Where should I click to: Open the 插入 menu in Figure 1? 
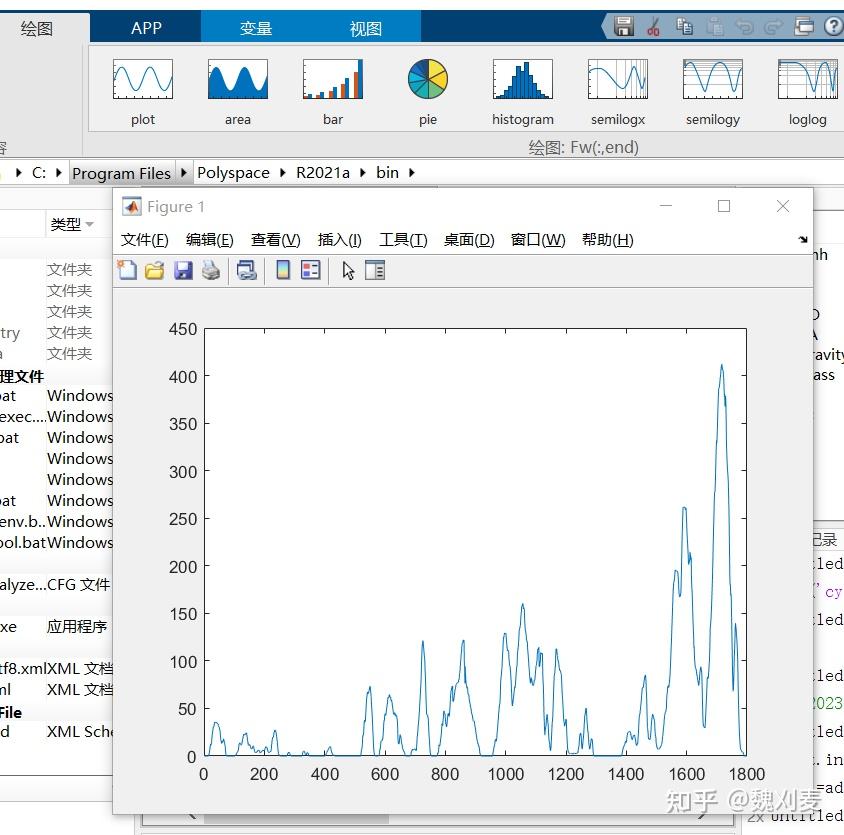click(339, 240)
